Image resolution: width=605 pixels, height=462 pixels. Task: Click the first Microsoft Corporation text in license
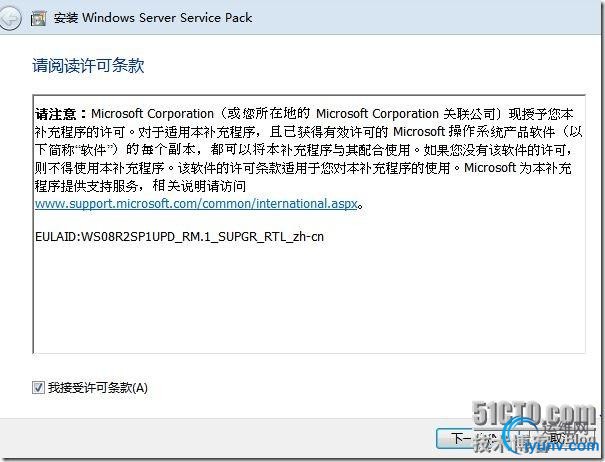tap(152, 114)
